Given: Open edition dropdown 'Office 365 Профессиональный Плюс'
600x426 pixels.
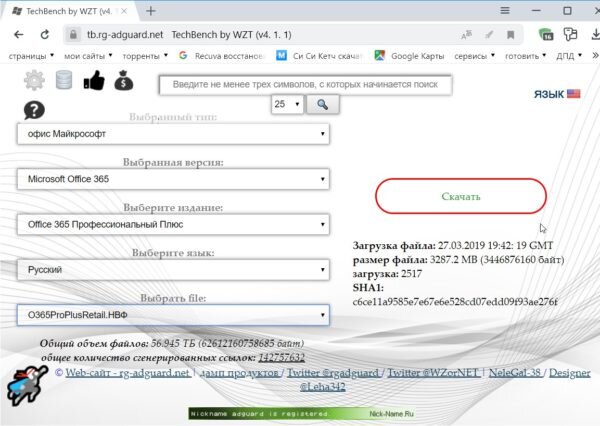Looking at the screenshot, I should pyautogui.click(x=173, y=224).
